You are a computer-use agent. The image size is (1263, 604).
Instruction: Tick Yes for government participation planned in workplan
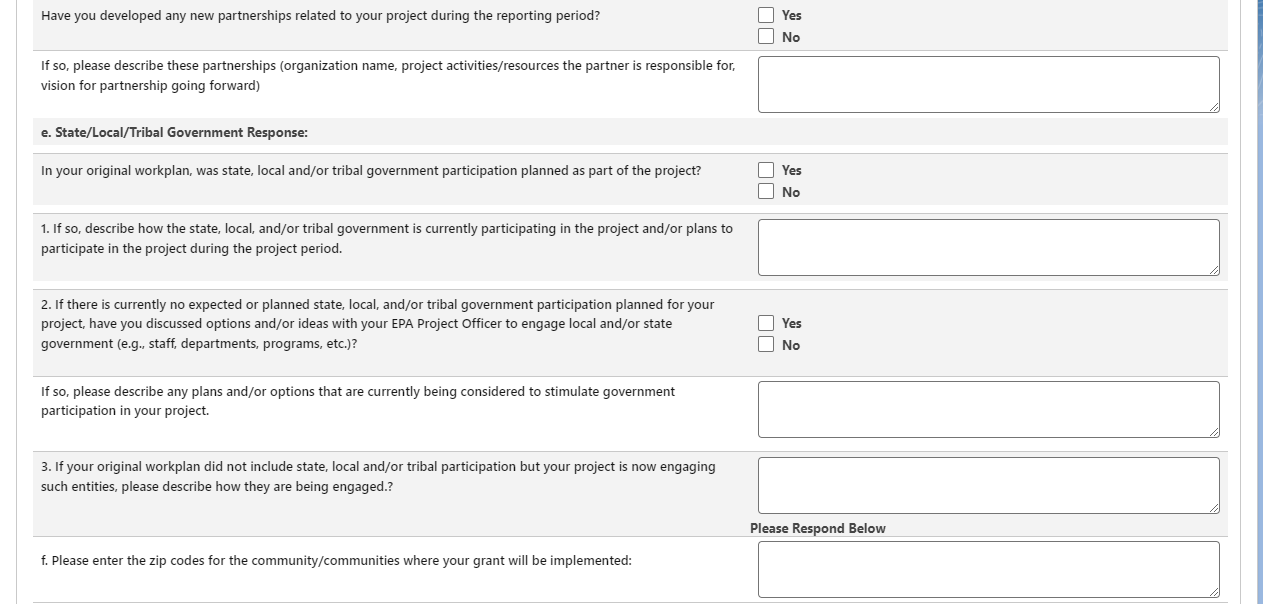point(766,170)
